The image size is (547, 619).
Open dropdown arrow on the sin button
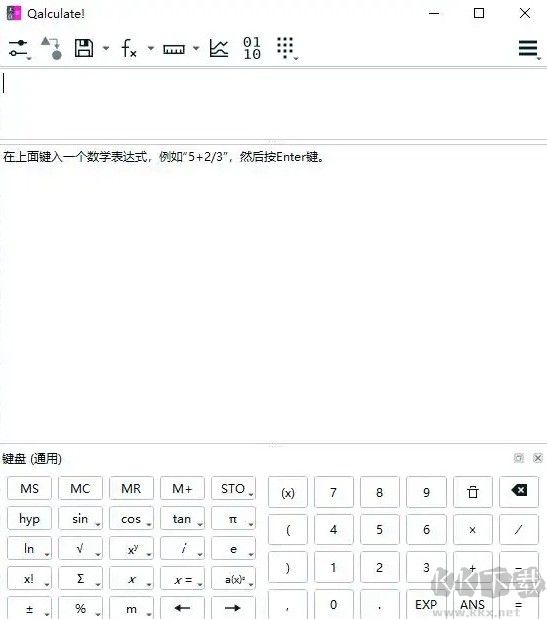pyautogui.click(x=97, y=525)
